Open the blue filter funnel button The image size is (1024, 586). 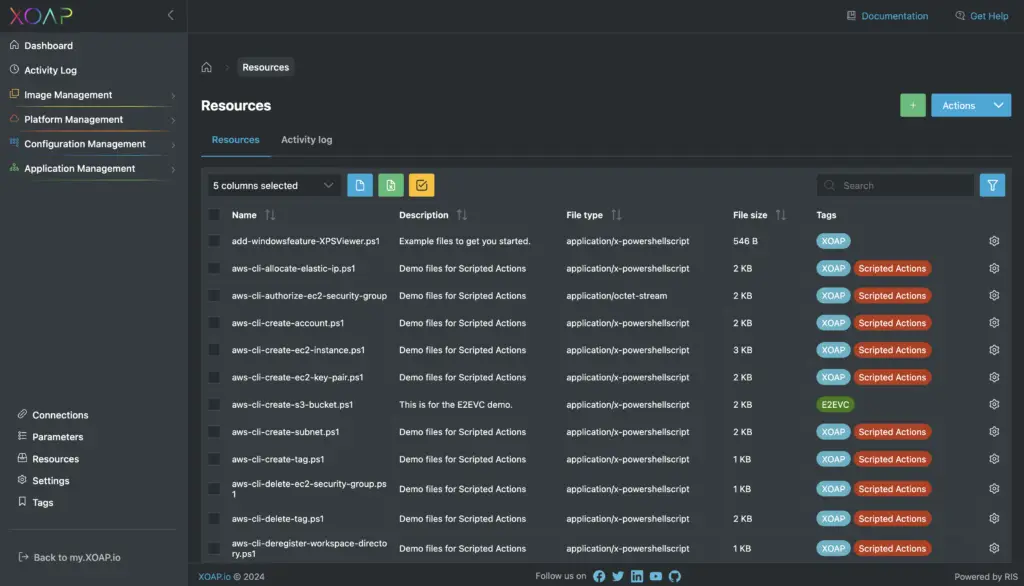[x=992, y=186]
